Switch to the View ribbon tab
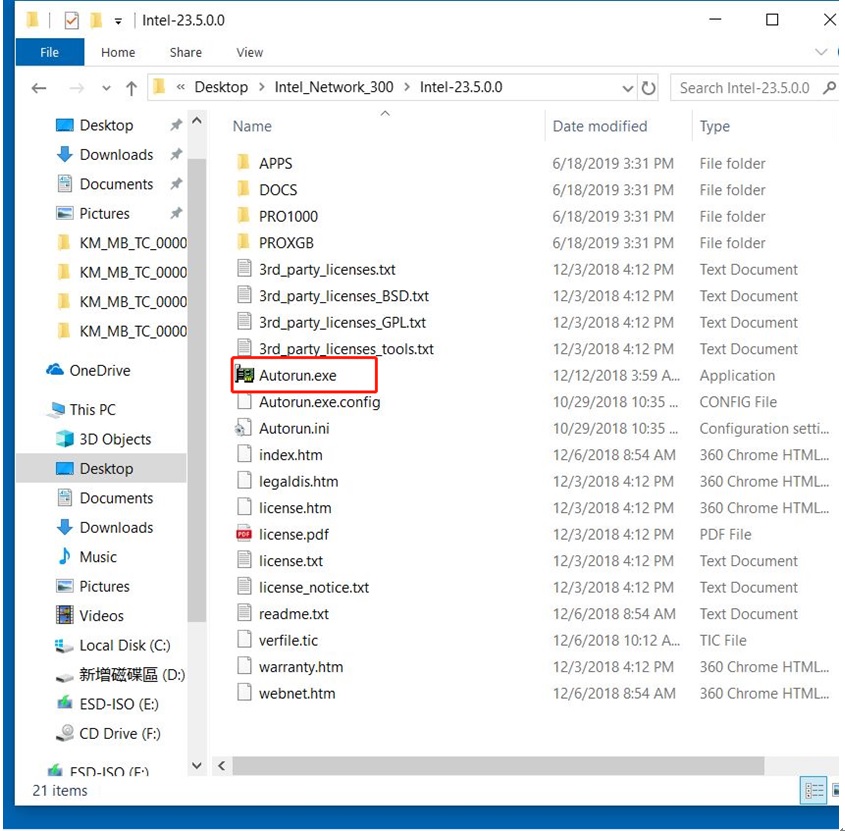This screenshot has height=831, width=845. pyautogui.click(x=250, y=52)
